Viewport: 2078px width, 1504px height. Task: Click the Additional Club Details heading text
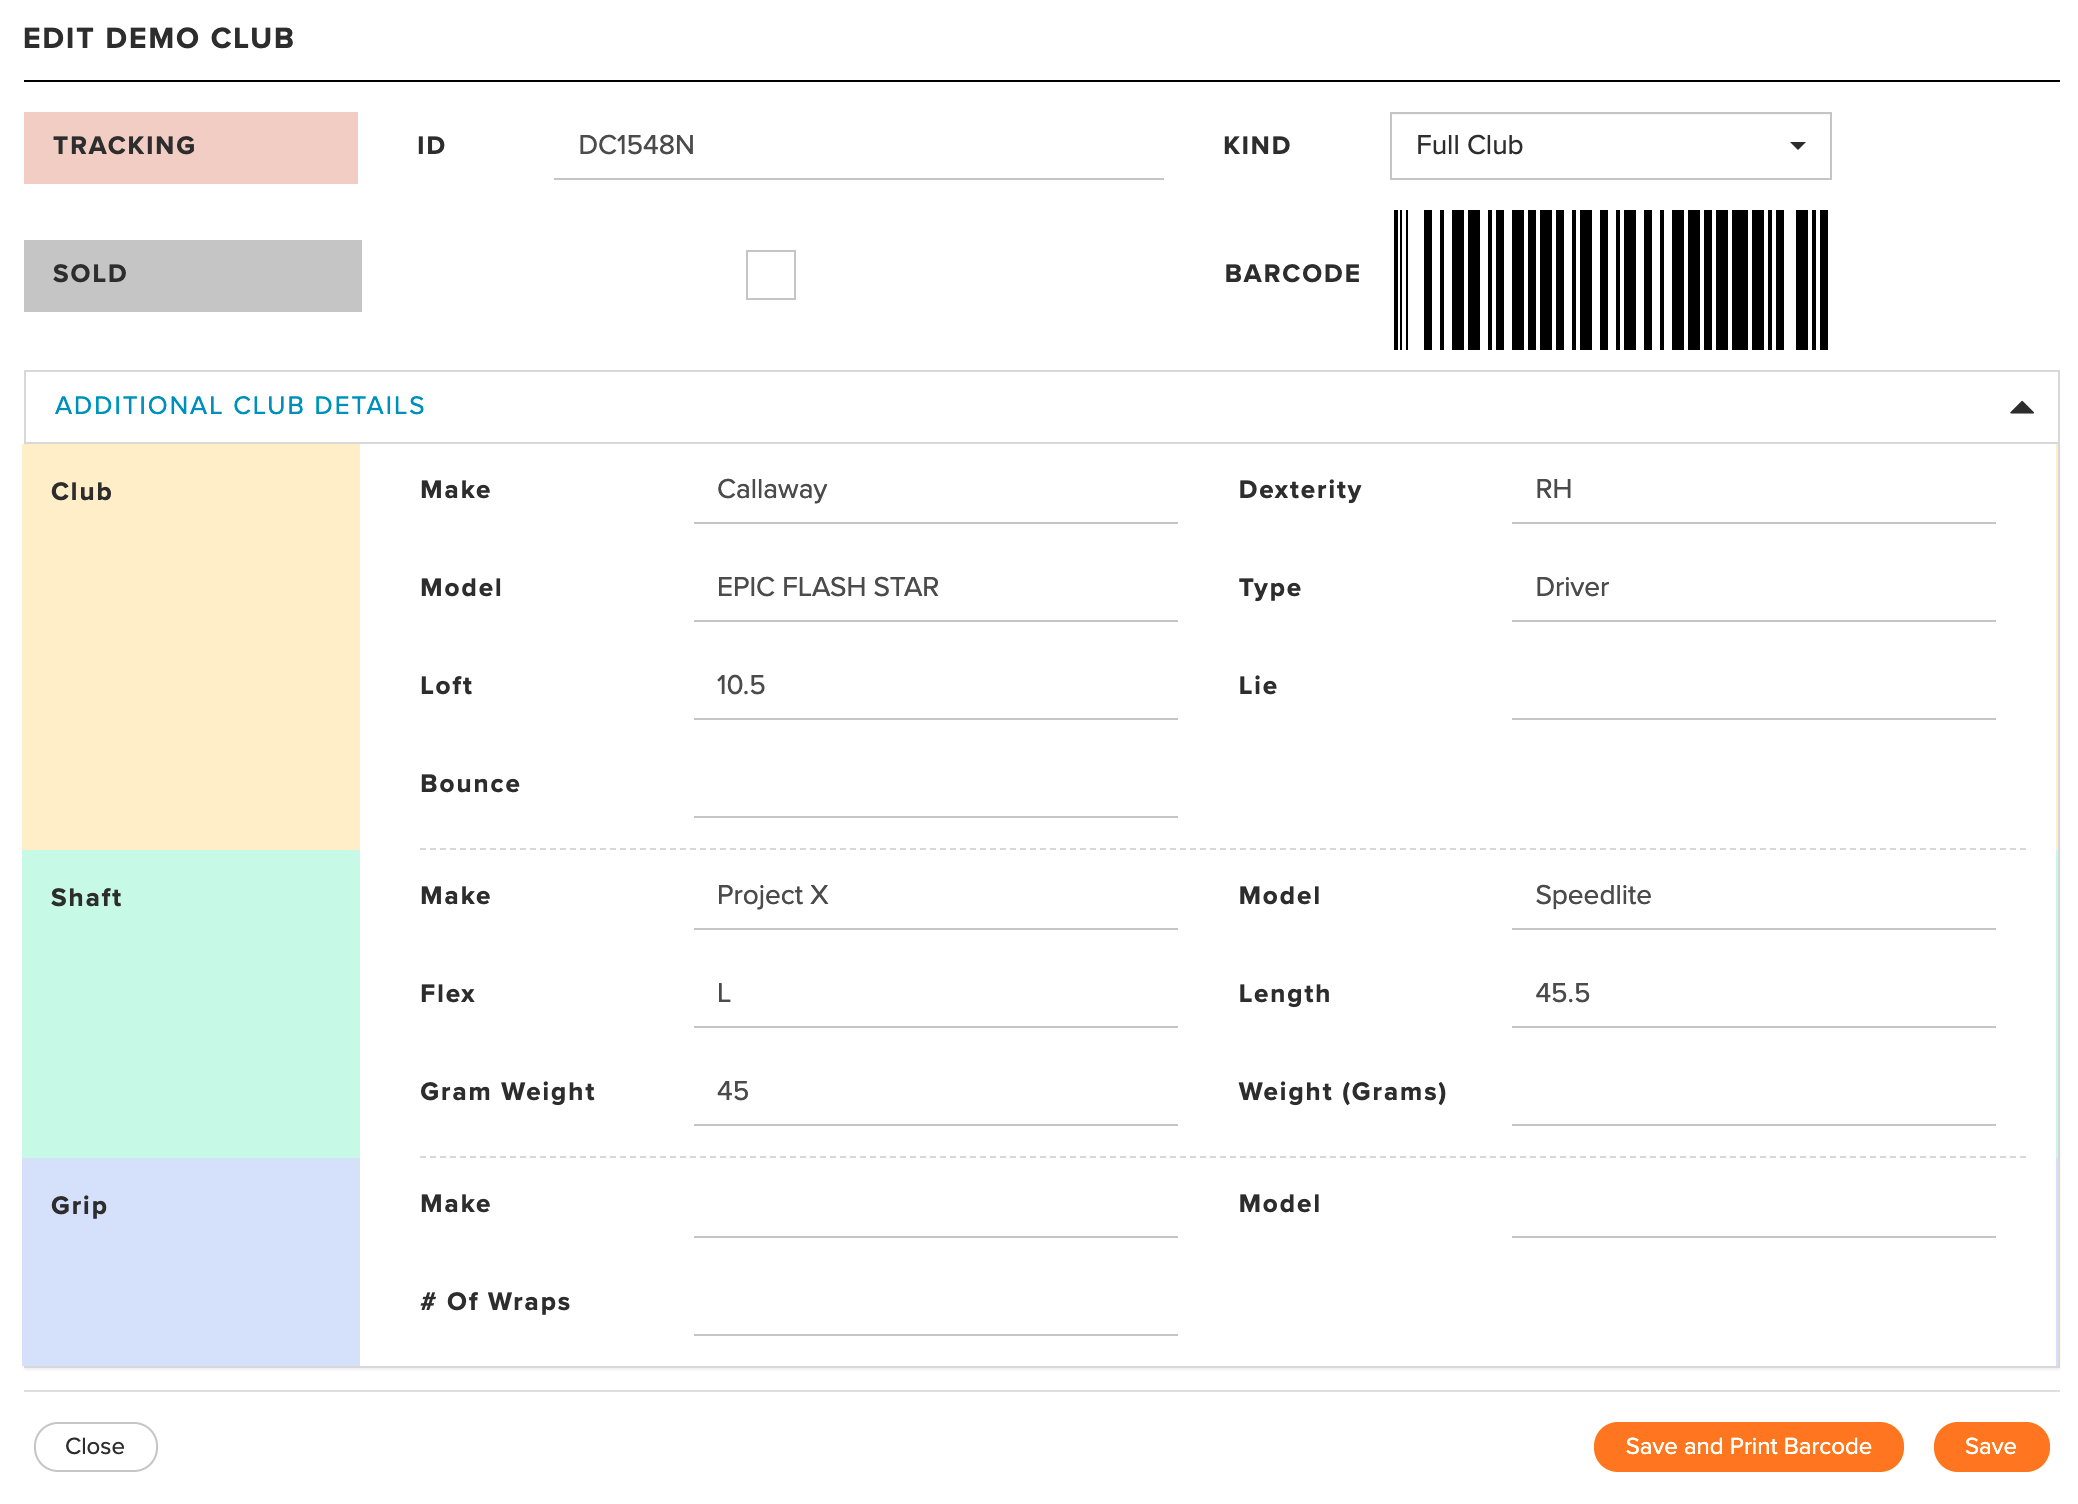click(240, 406)
